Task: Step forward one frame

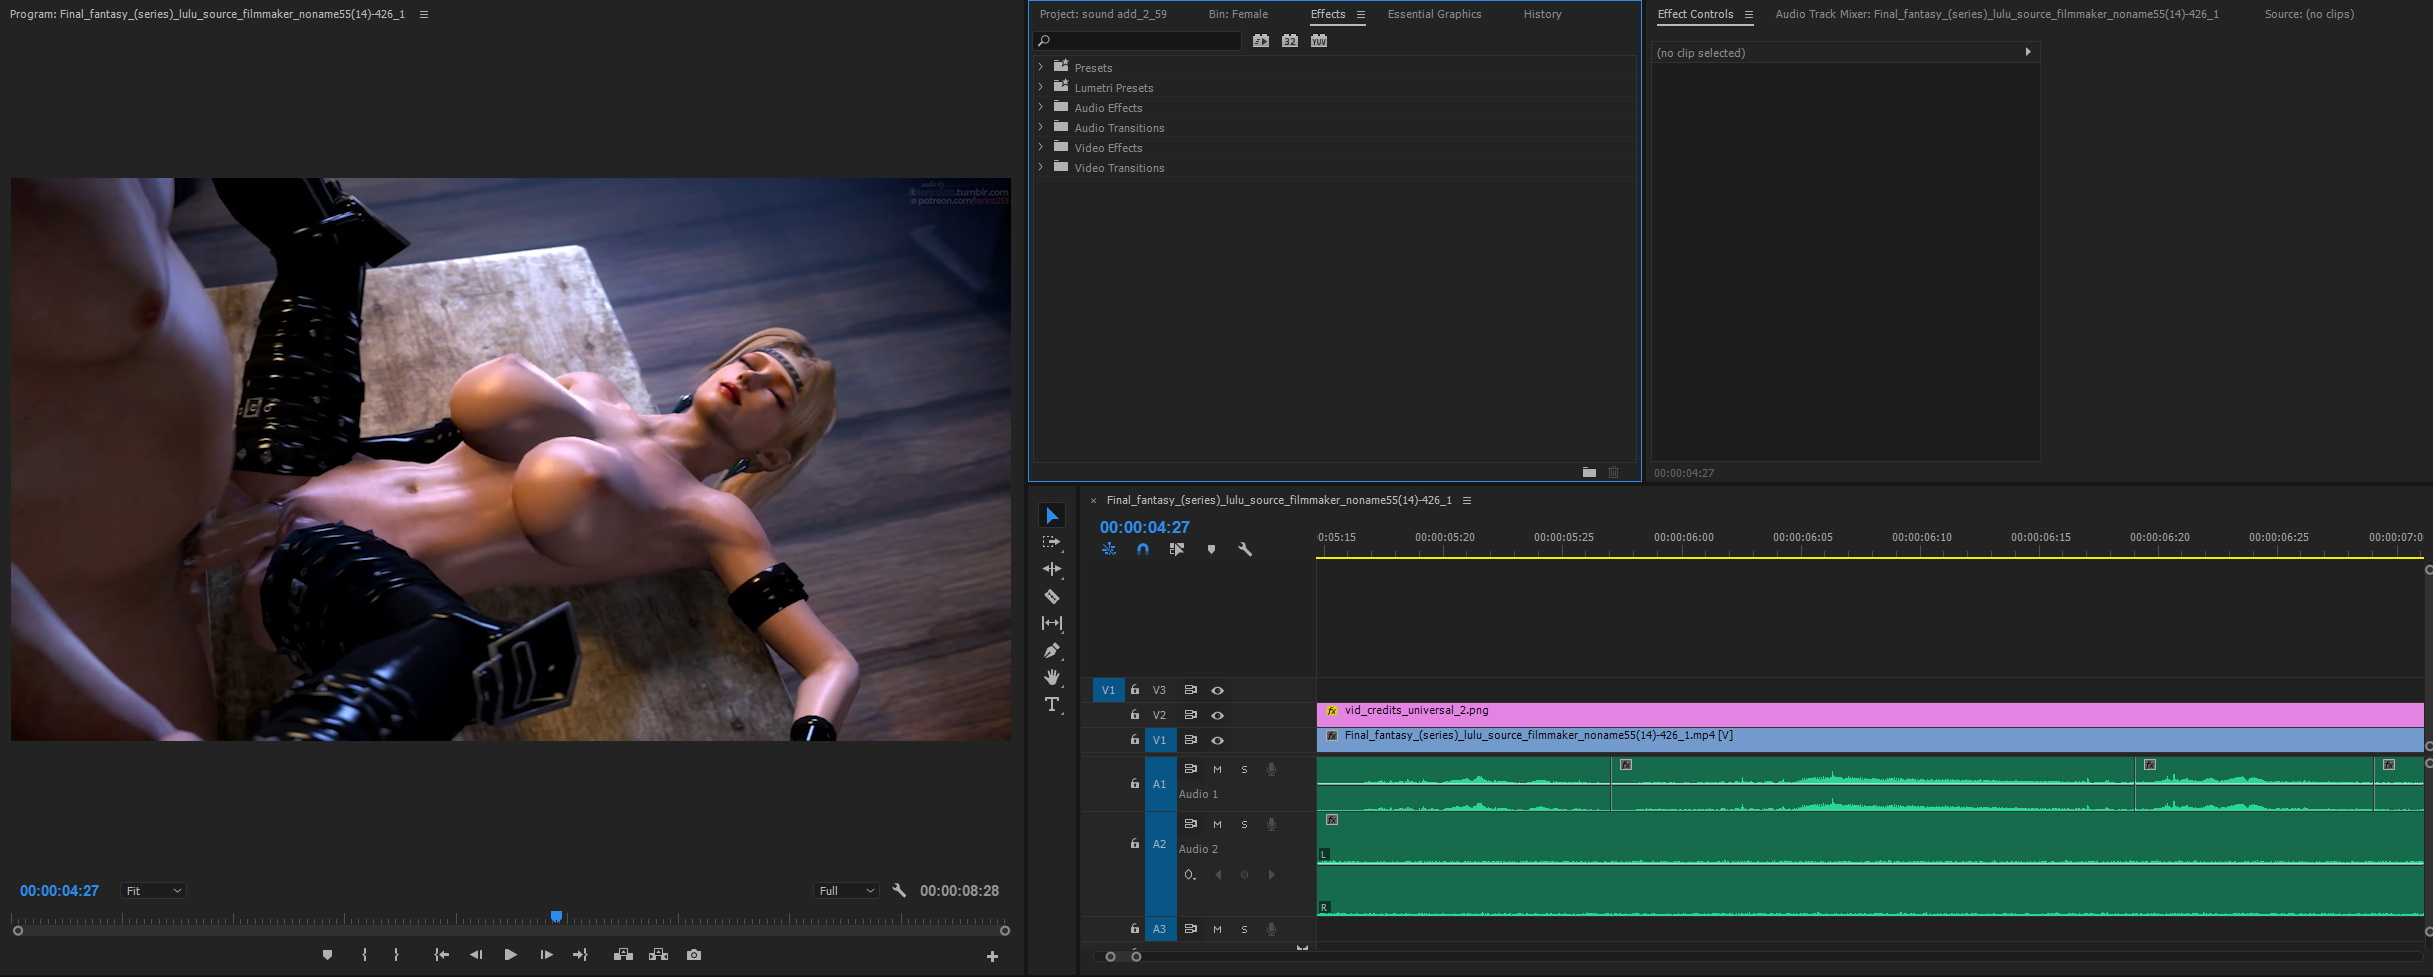Action: (546, 955)
